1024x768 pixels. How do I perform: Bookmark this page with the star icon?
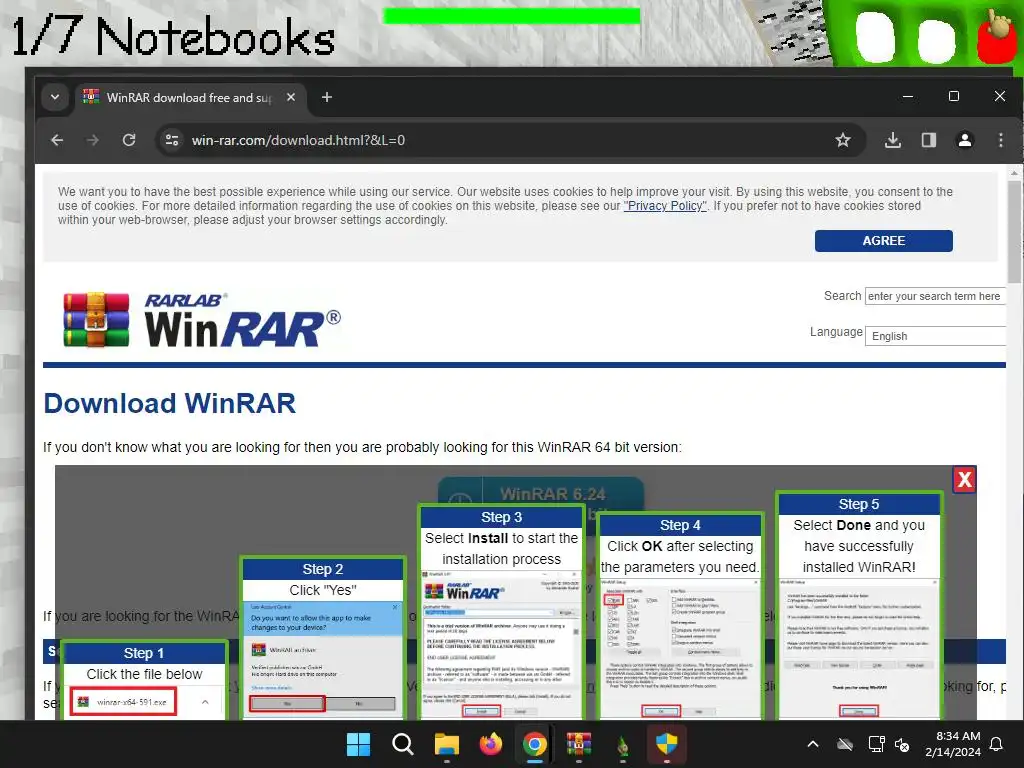click(843, 140)
